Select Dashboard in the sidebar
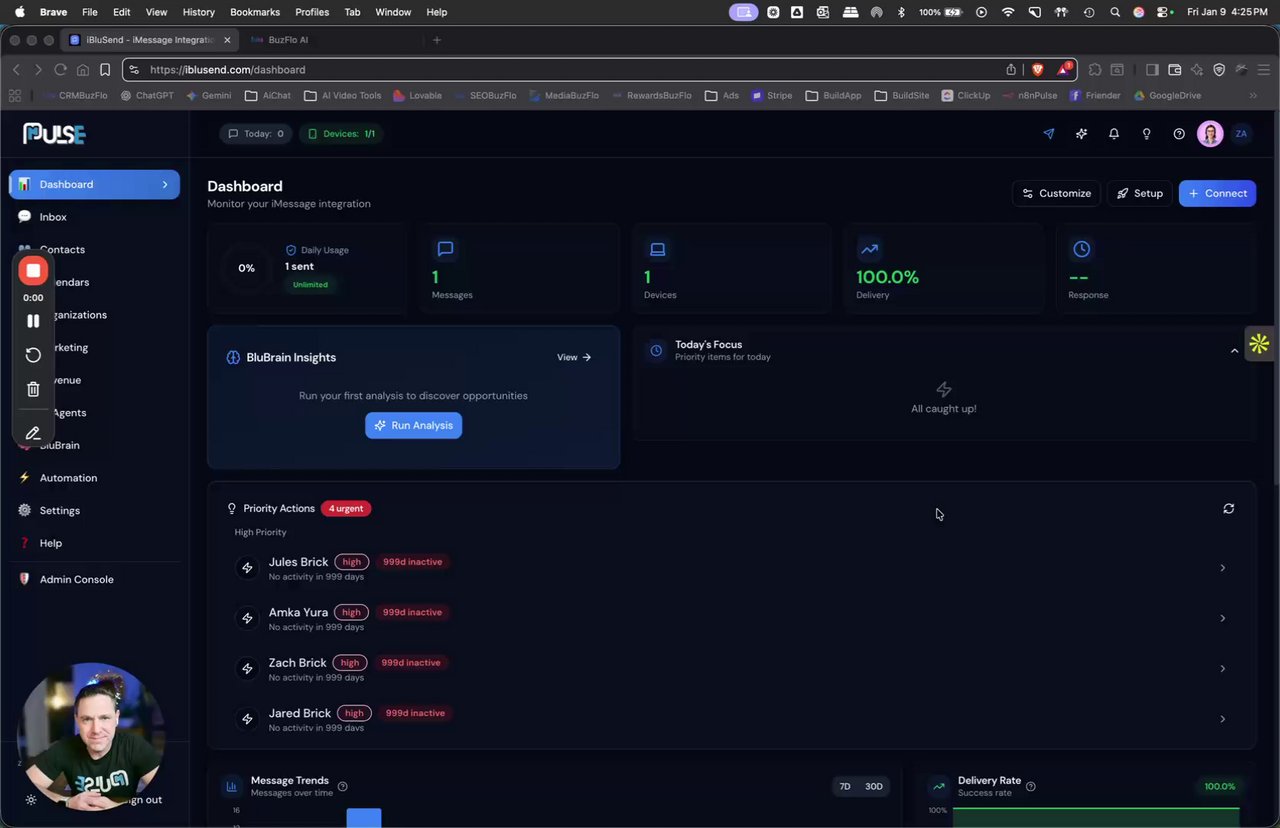 (x=94, y=184)
